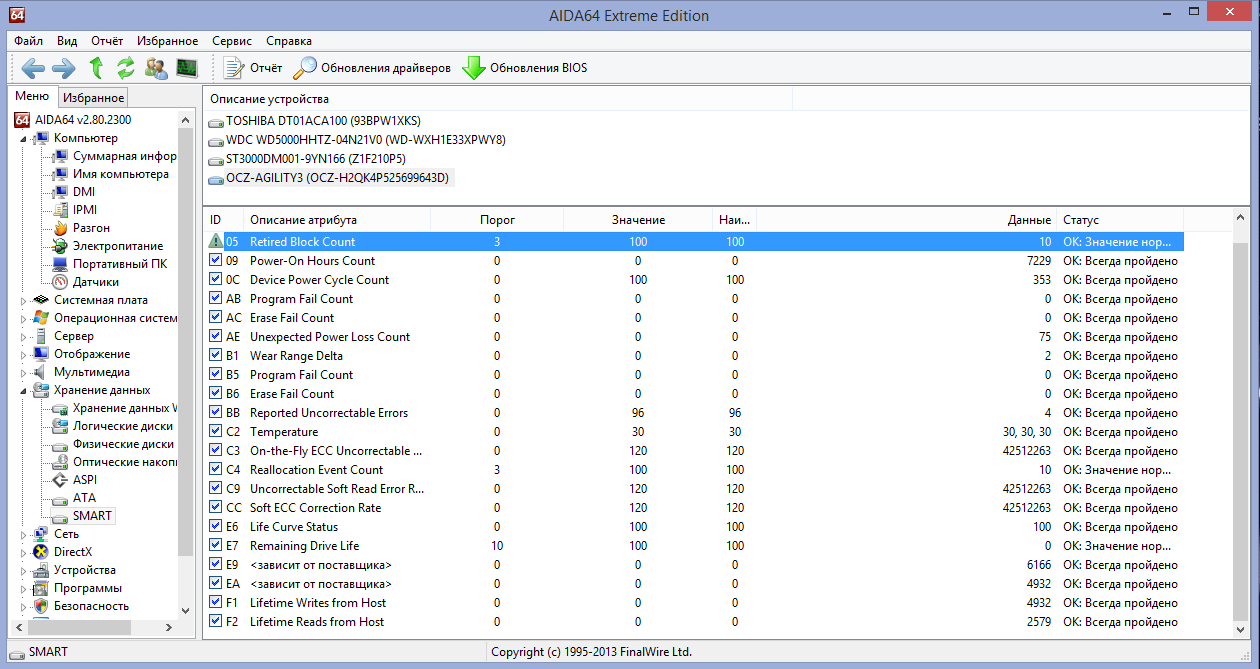The width and height of the screenshot is (1260, 669).
Task: Collapse the Хранение данных node
Action: tap(24, 390)
